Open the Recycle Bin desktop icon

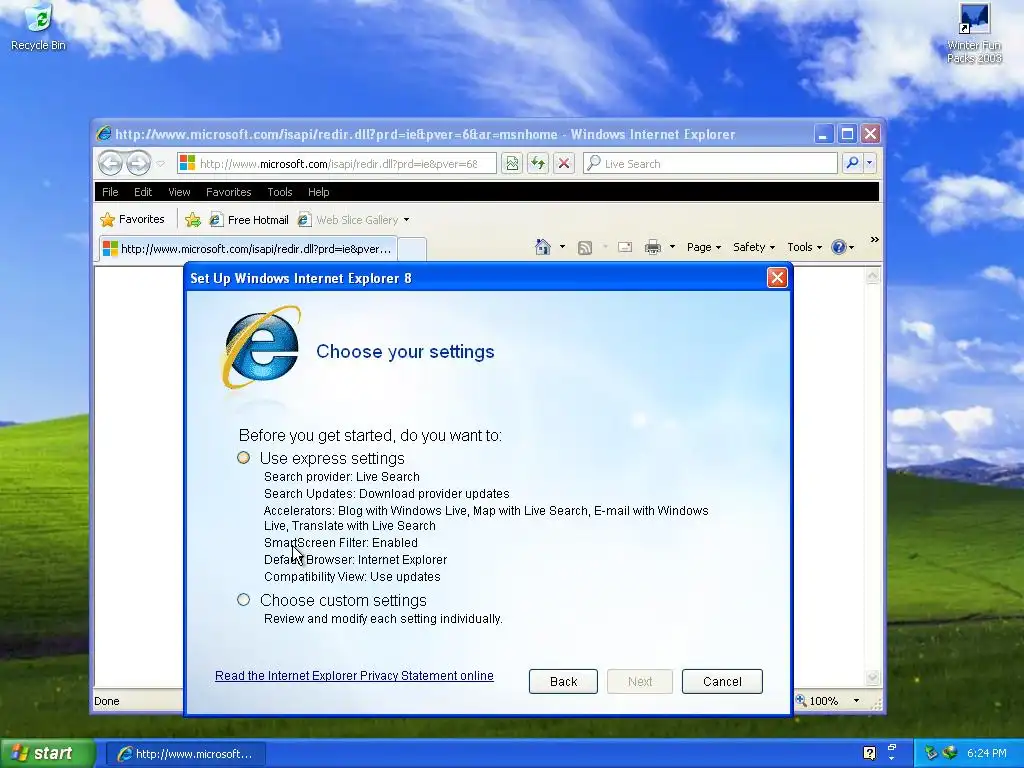coord(38,27)
